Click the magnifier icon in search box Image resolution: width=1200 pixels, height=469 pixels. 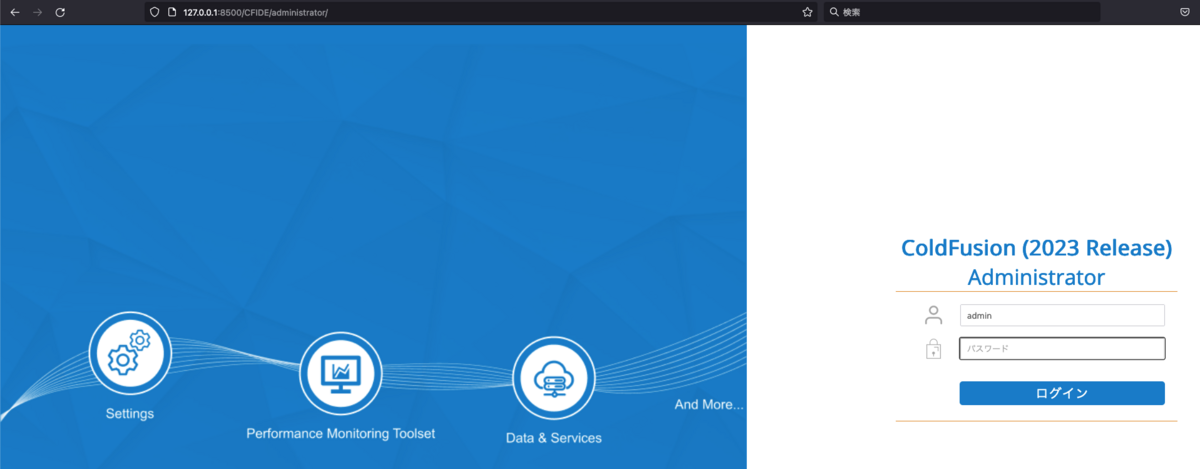coord(834,12)
